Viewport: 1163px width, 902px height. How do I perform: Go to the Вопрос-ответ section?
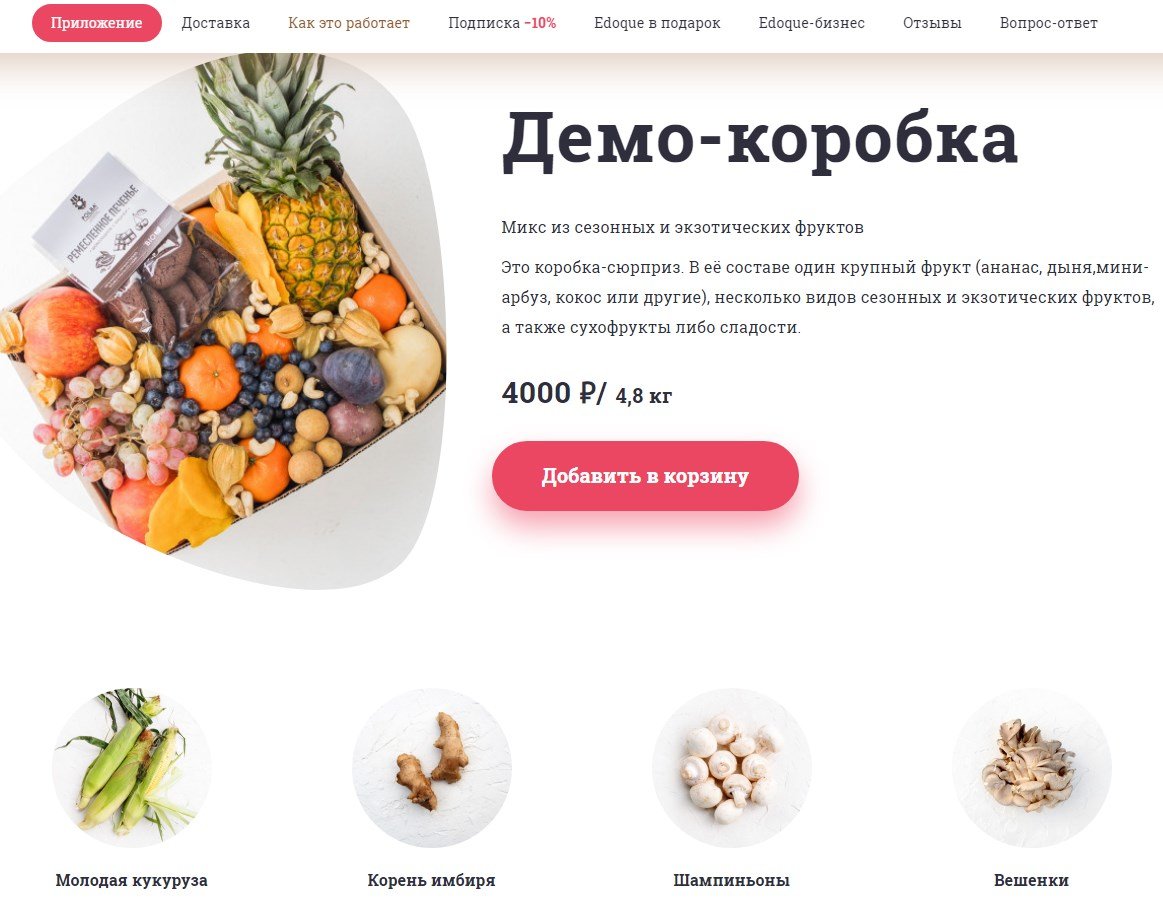1049,23
